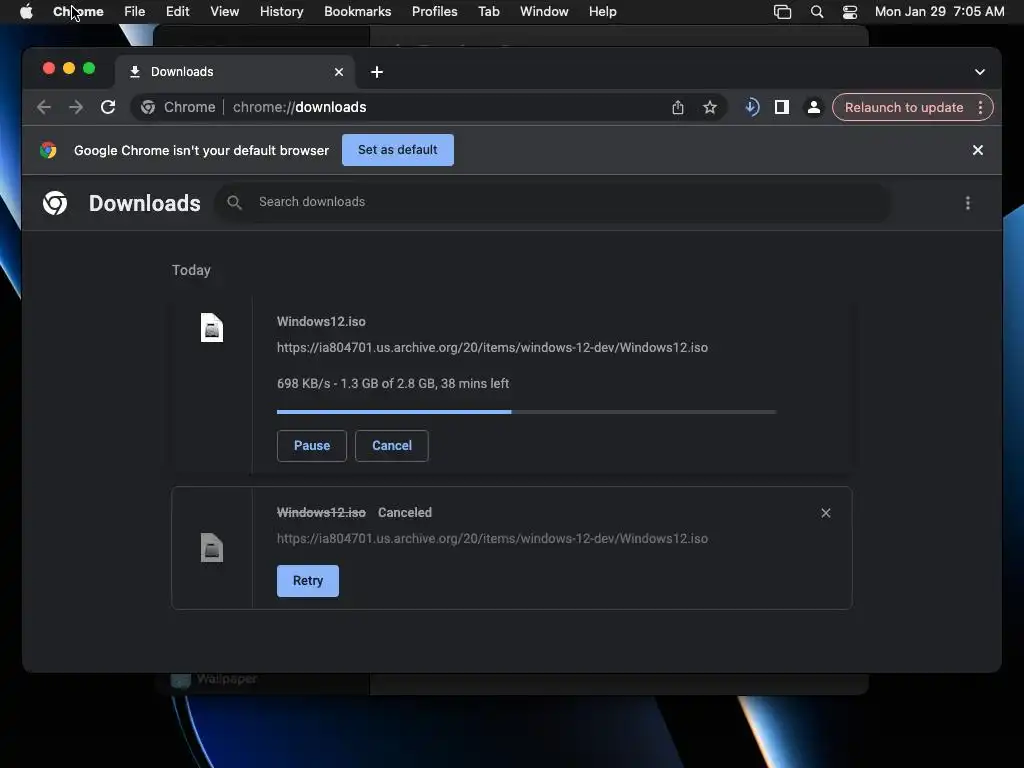Click the Stage Manager icon in menu bar
Screen dimensions: 1024x768
click(x=782, y=12)
